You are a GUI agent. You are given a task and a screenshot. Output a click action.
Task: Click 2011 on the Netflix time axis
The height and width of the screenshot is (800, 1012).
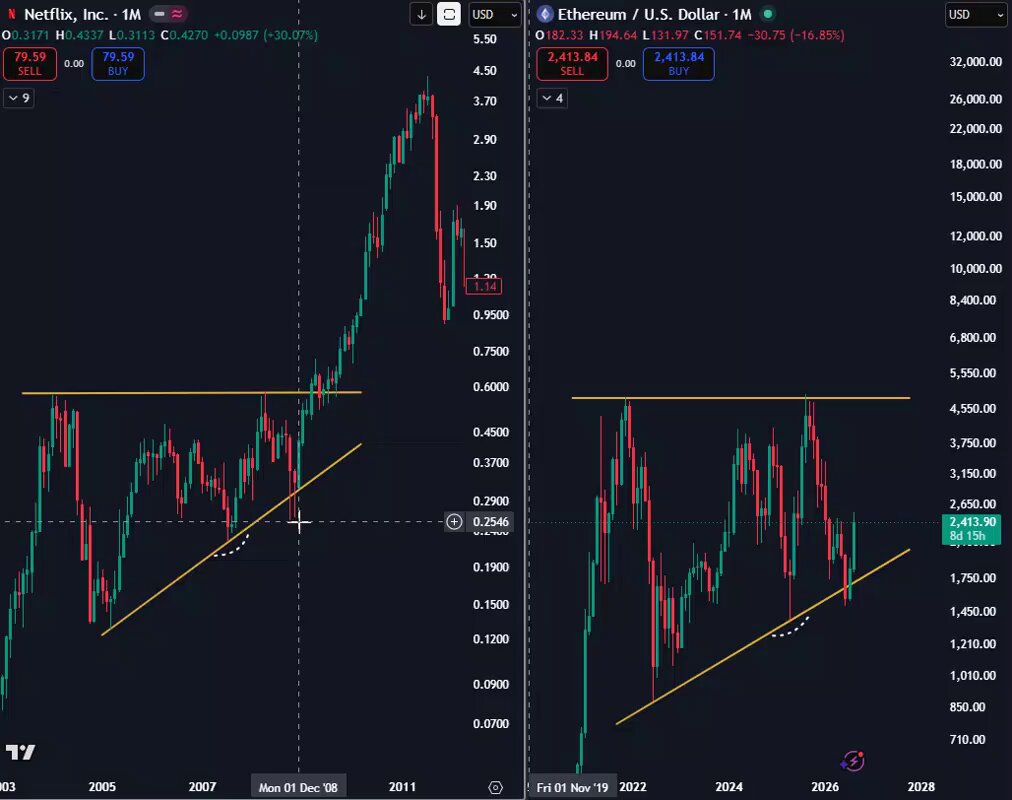402,787
